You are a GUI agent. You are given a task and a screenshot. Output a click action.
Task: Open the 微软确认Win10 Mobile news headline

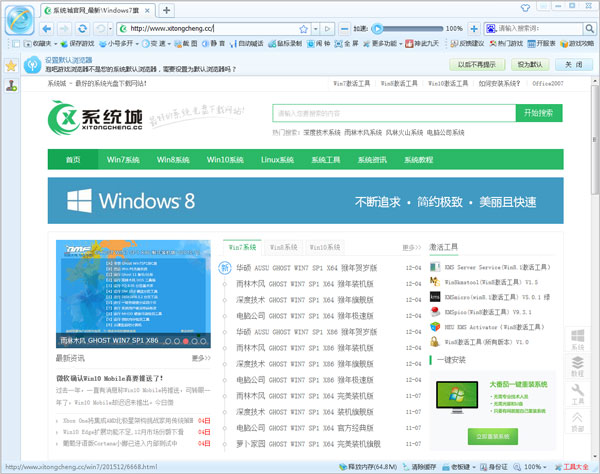(x=110, y=378)
